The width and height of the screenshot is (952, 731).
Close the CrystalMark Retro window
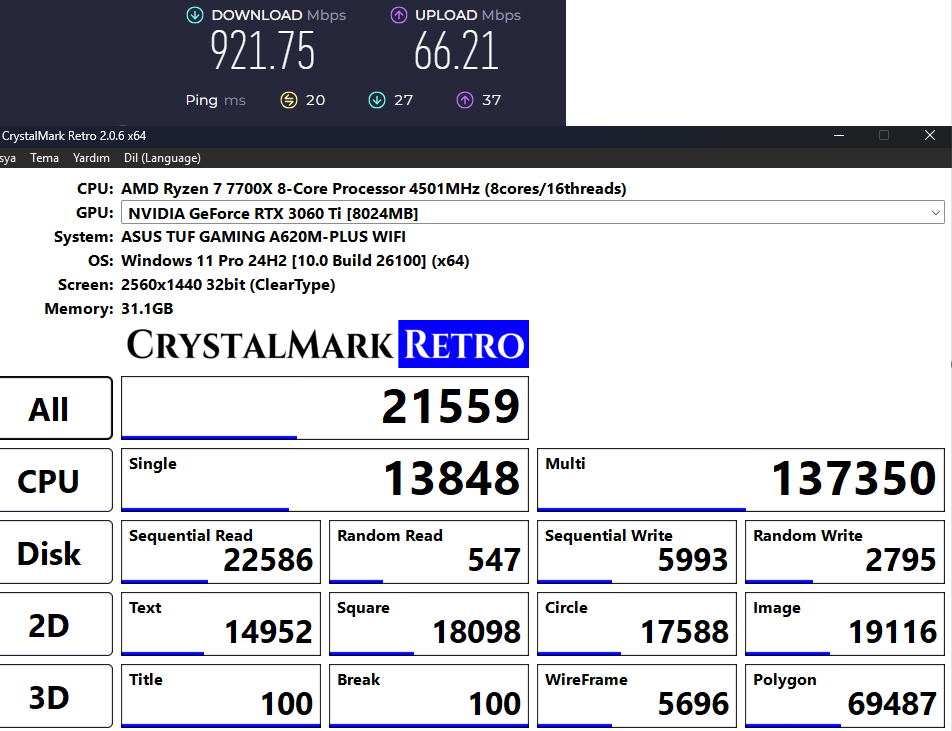coord(930,135)
